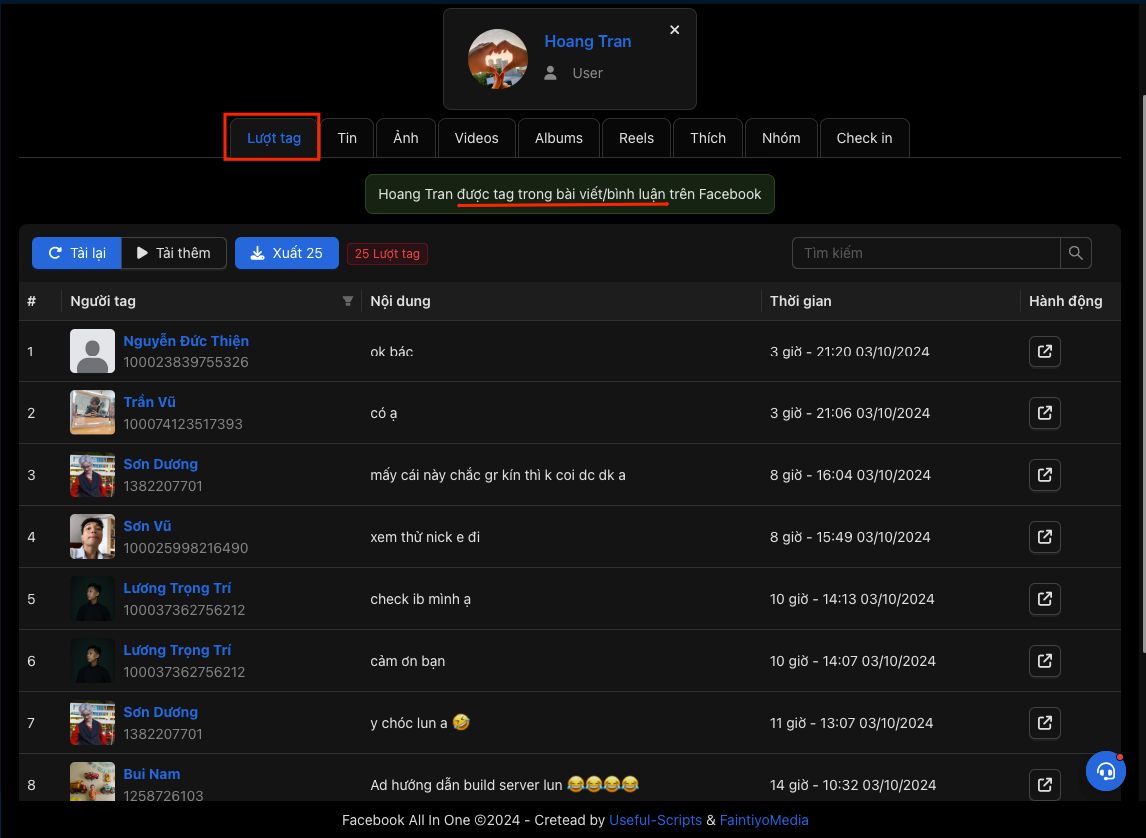The height and width of the screenshot is (838, 1146).
Task: Open external link for Sơn Vũ's tag
Action: click(x=1044, y=537)
